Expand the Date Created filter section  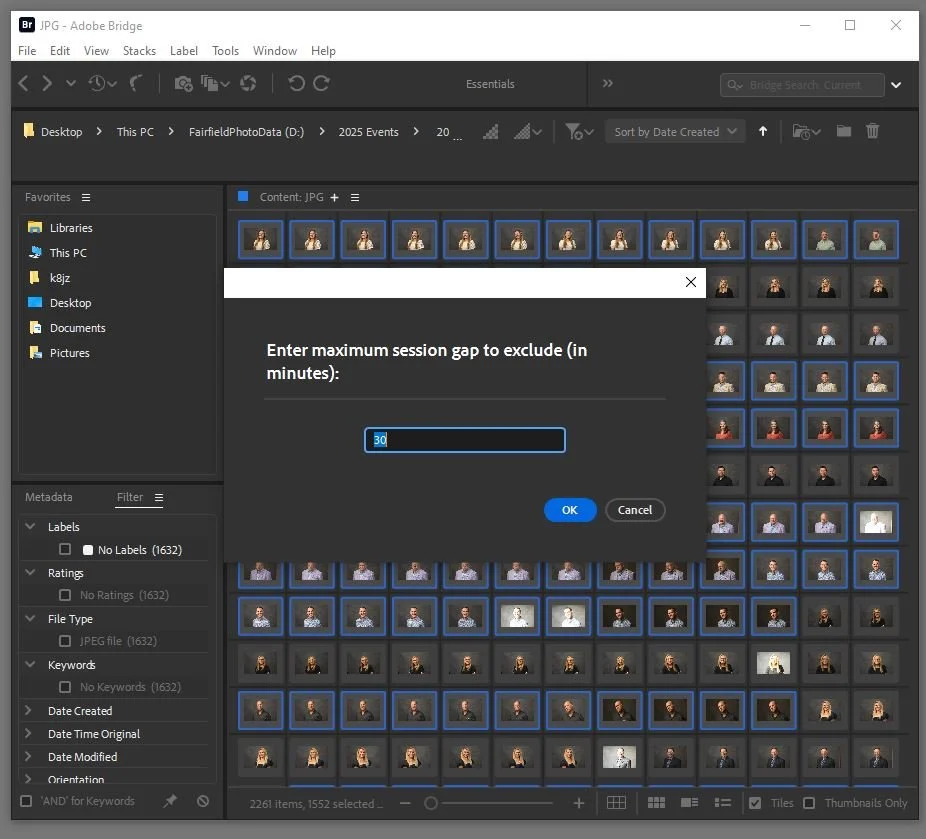[x=28, y=711]
